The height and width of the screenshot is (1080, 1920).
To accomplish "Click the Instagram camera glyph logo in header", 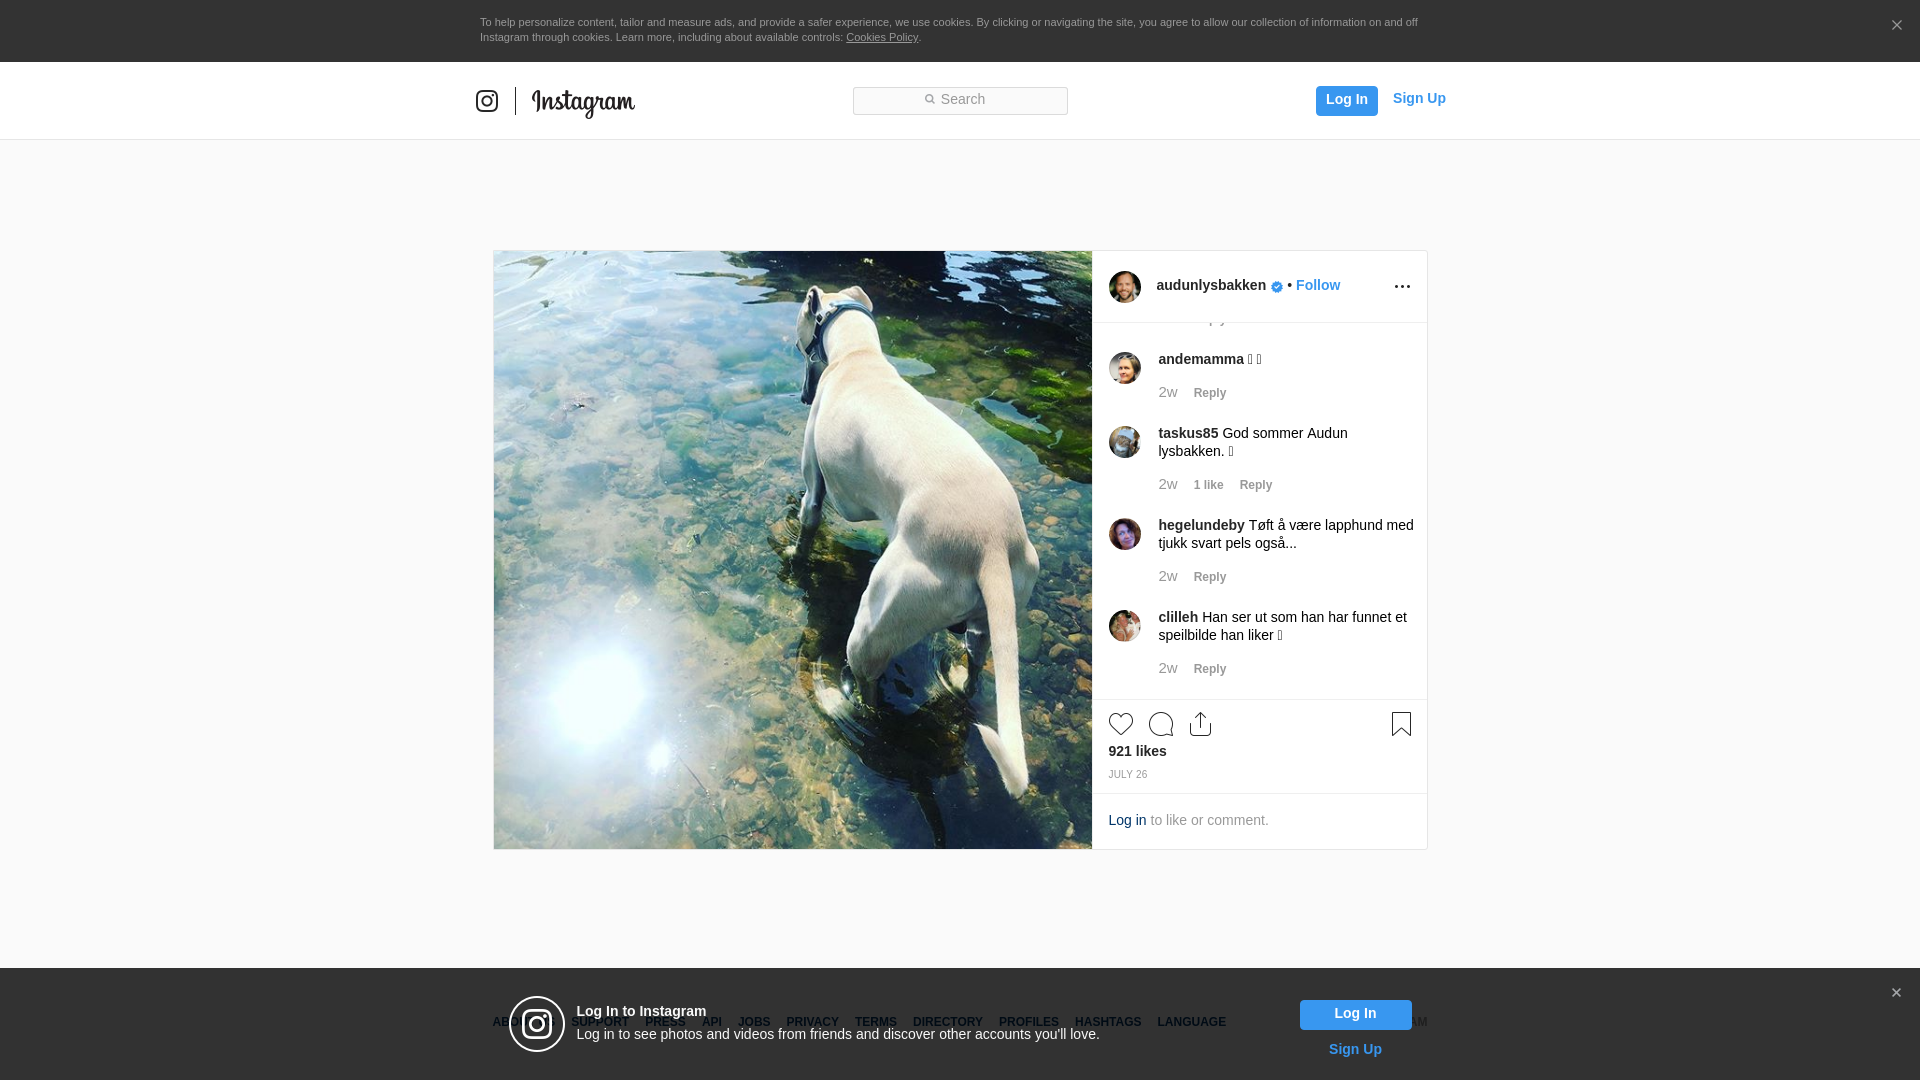I will point(487,101).
